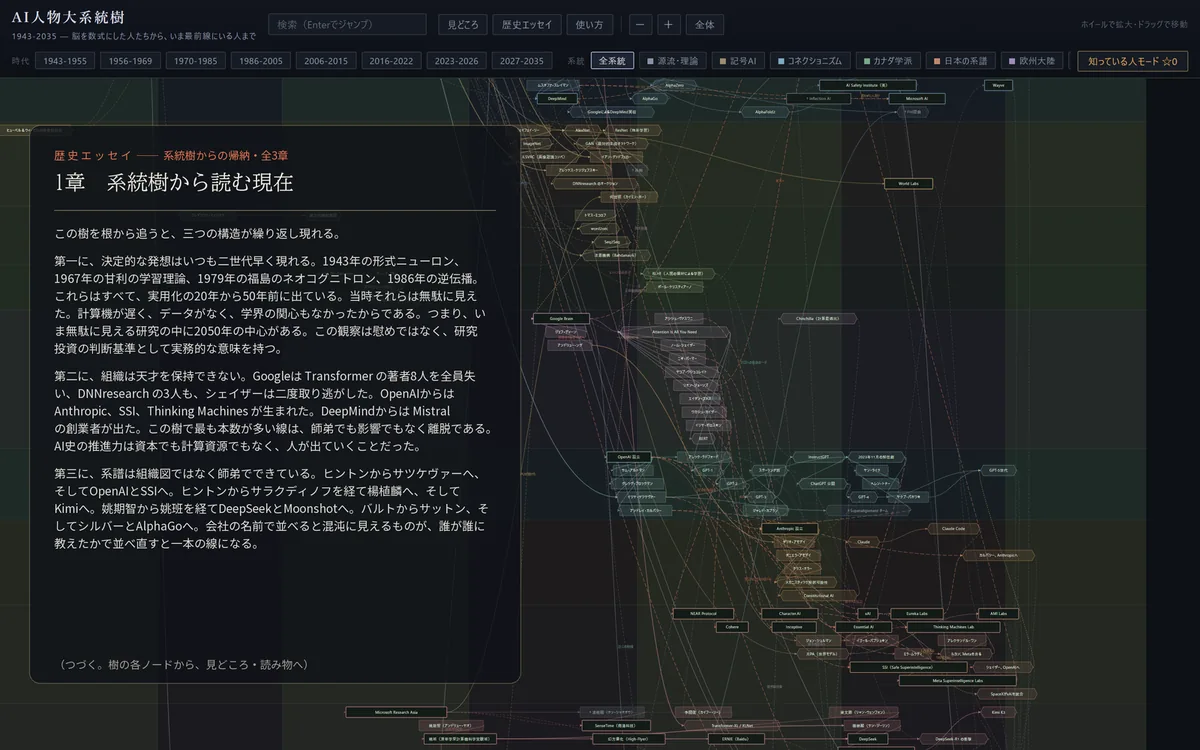The height and width of the screenshot is (750, 1200).
Task: Filter by コネクショニズム lineage
Action: (x=812, y=61)
